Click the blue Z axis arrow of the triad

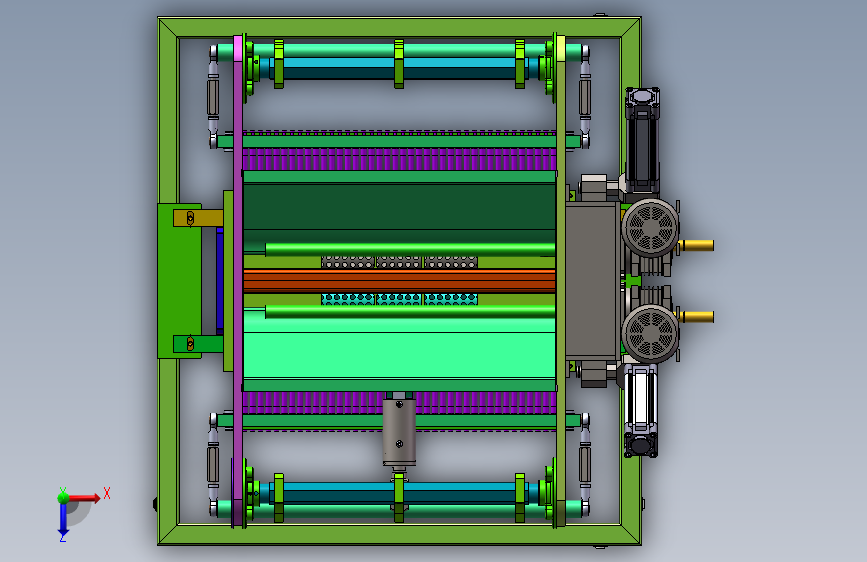[63, 521]
